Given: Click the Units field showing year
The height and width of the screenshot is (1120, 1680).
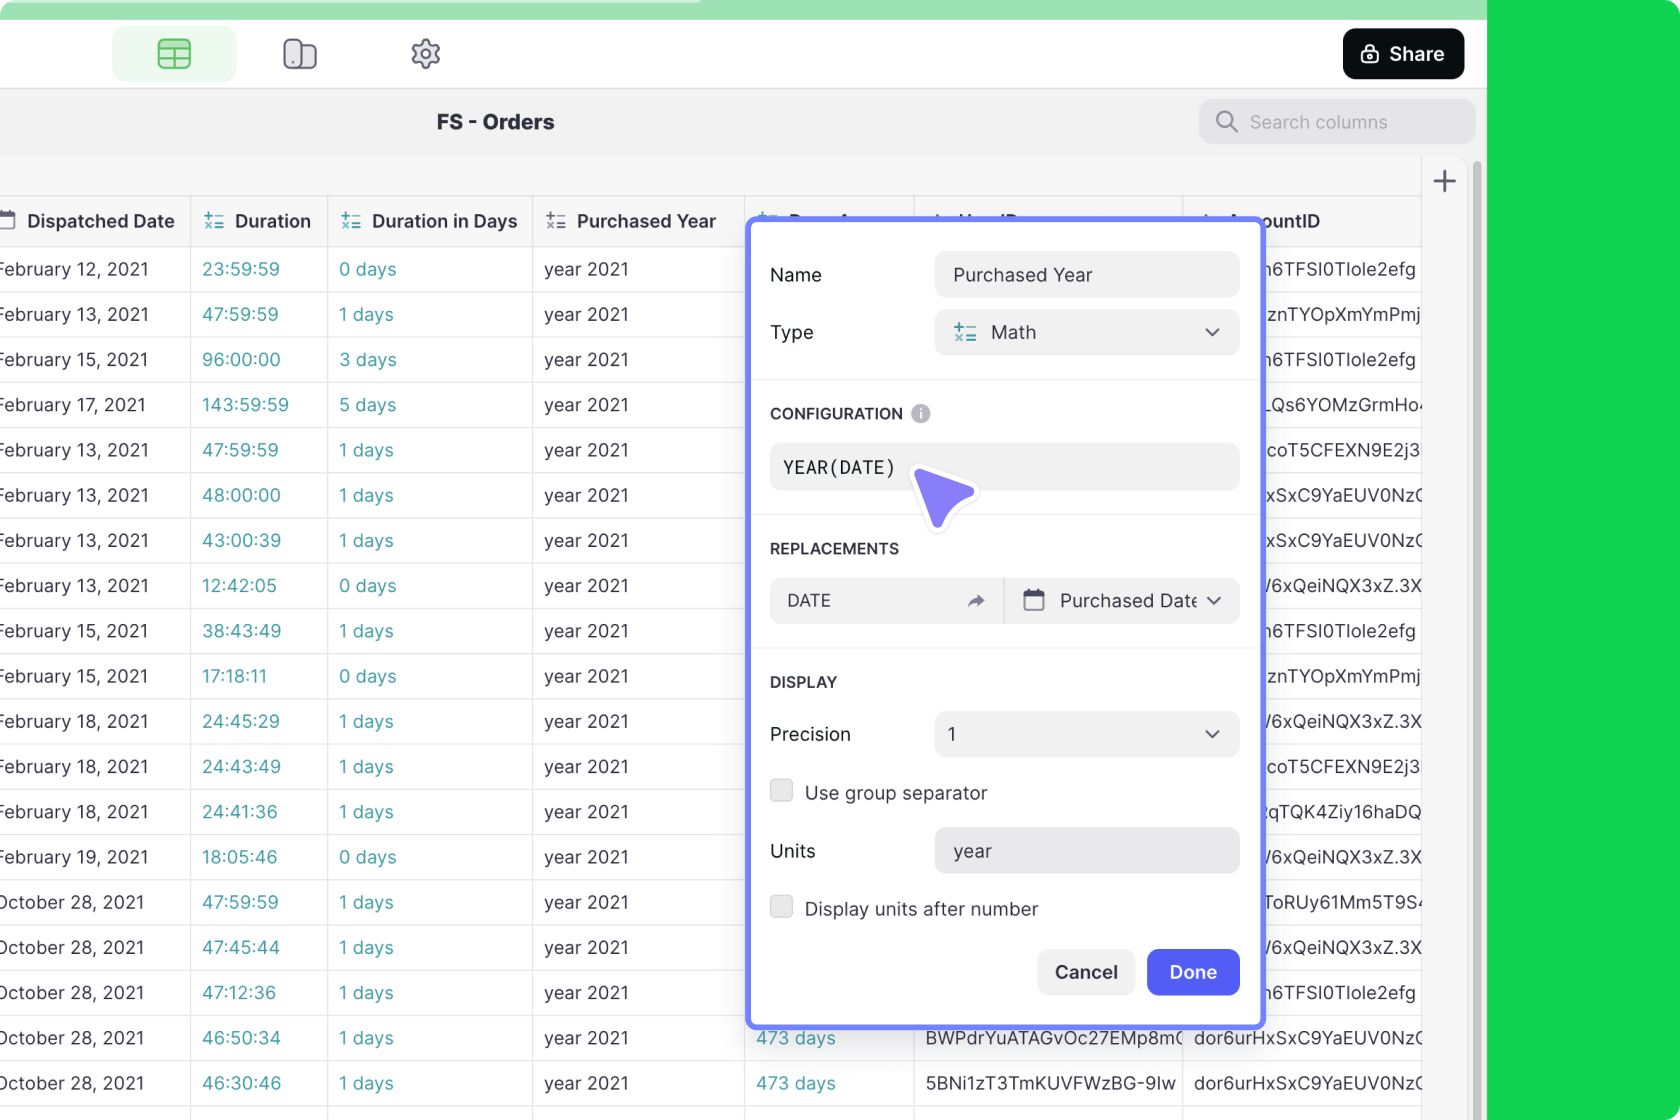Looking at the screenshot, I should [1086, 850].
